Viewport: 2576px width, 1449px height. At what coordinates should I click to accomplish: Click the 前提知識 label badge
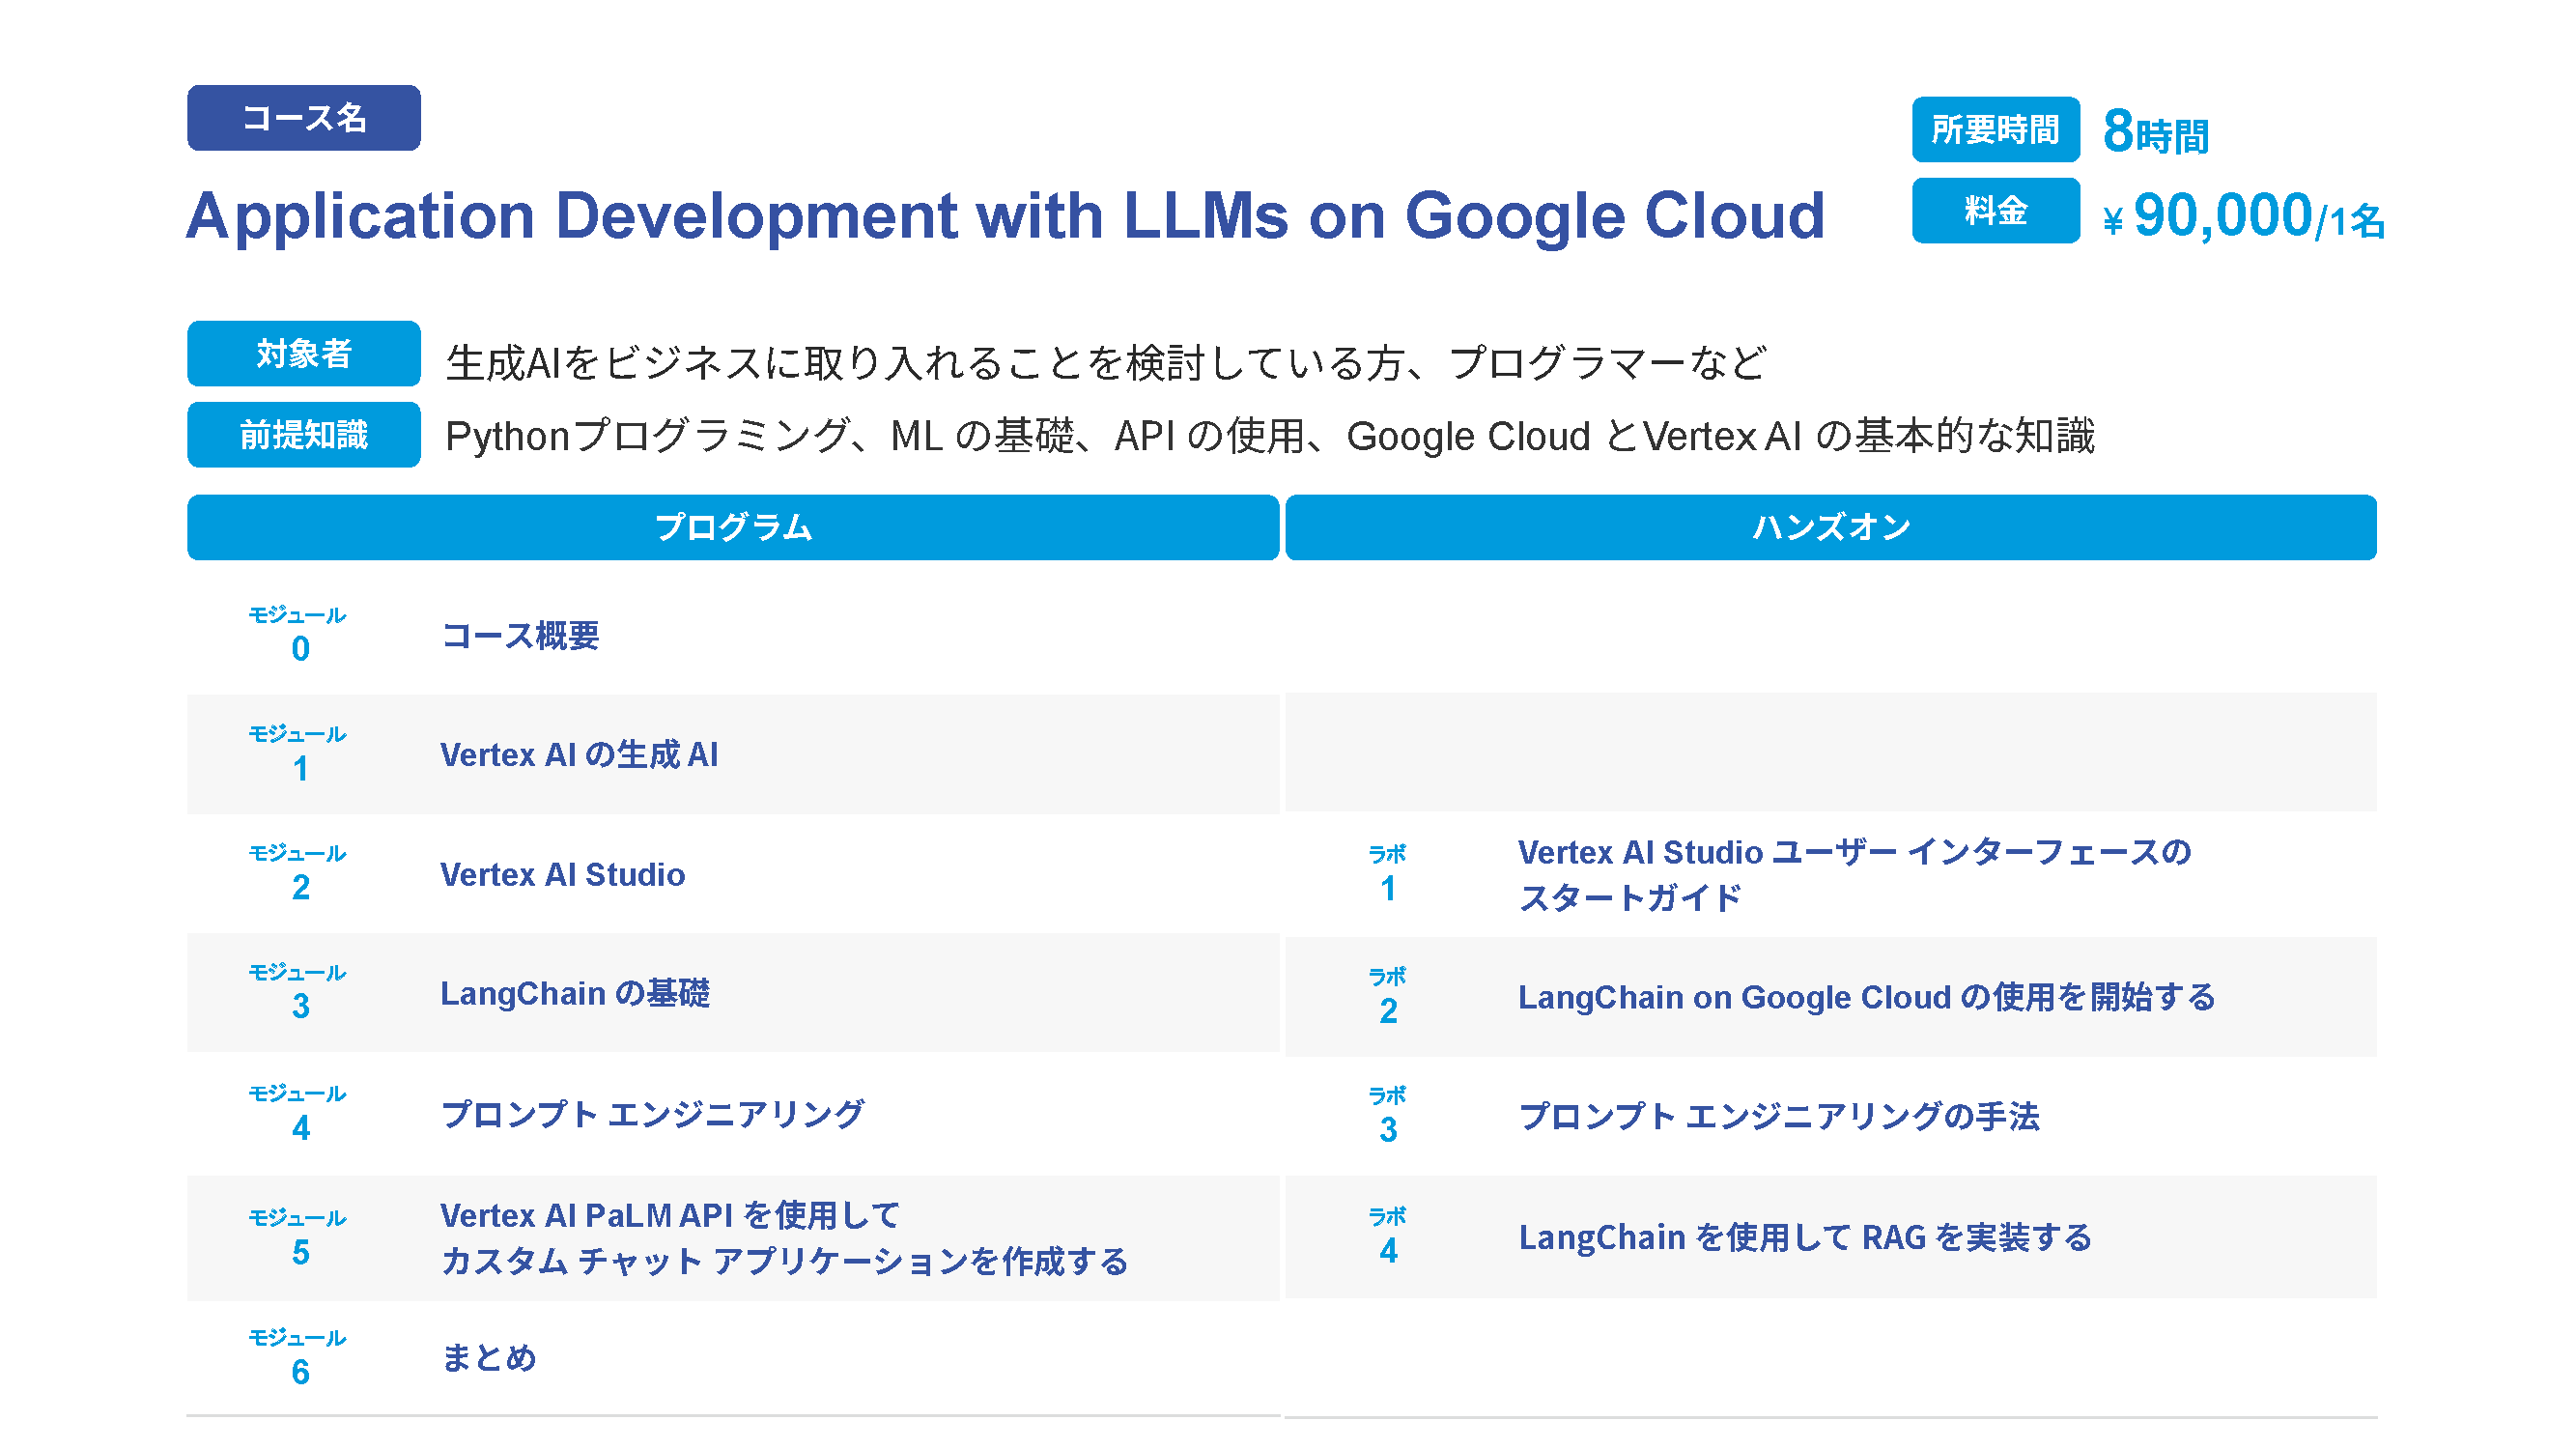pos(303,435)
